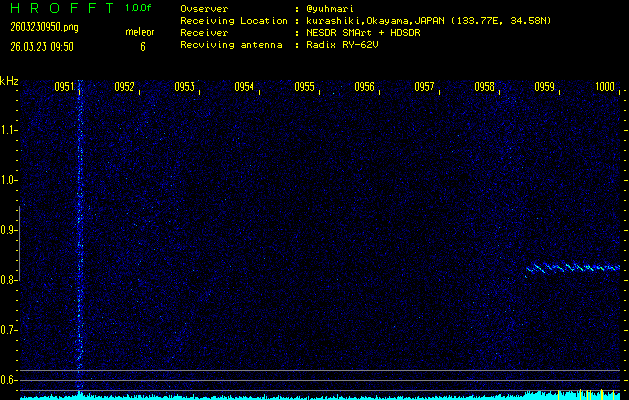Screen dimensions: 629x400
Task: Click the gray vertical range bar beside 0.9
Action: pos(20,243)
